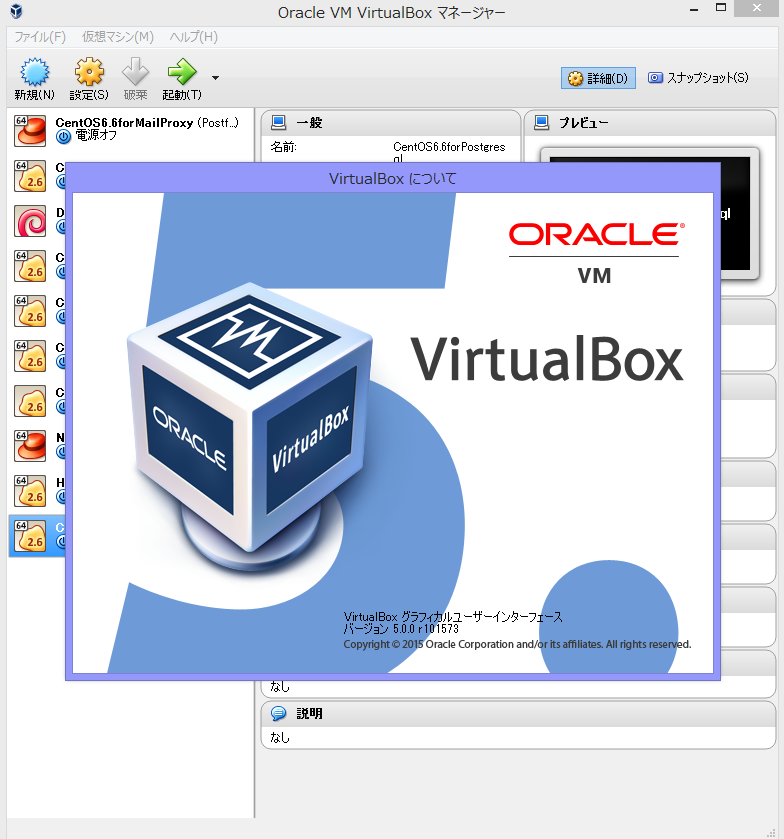Viewport: 784px width, 839px height.
Task: Collapse the 一般 general section header
Action: (x=391, y=123)
